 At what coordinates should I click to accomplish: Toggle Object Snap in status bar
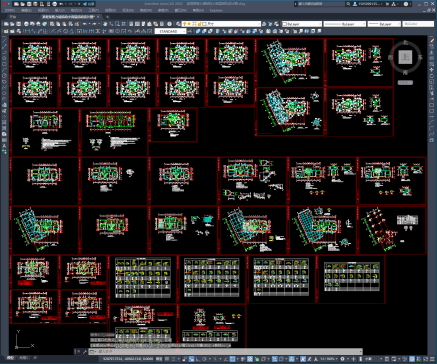pos(232,359)
